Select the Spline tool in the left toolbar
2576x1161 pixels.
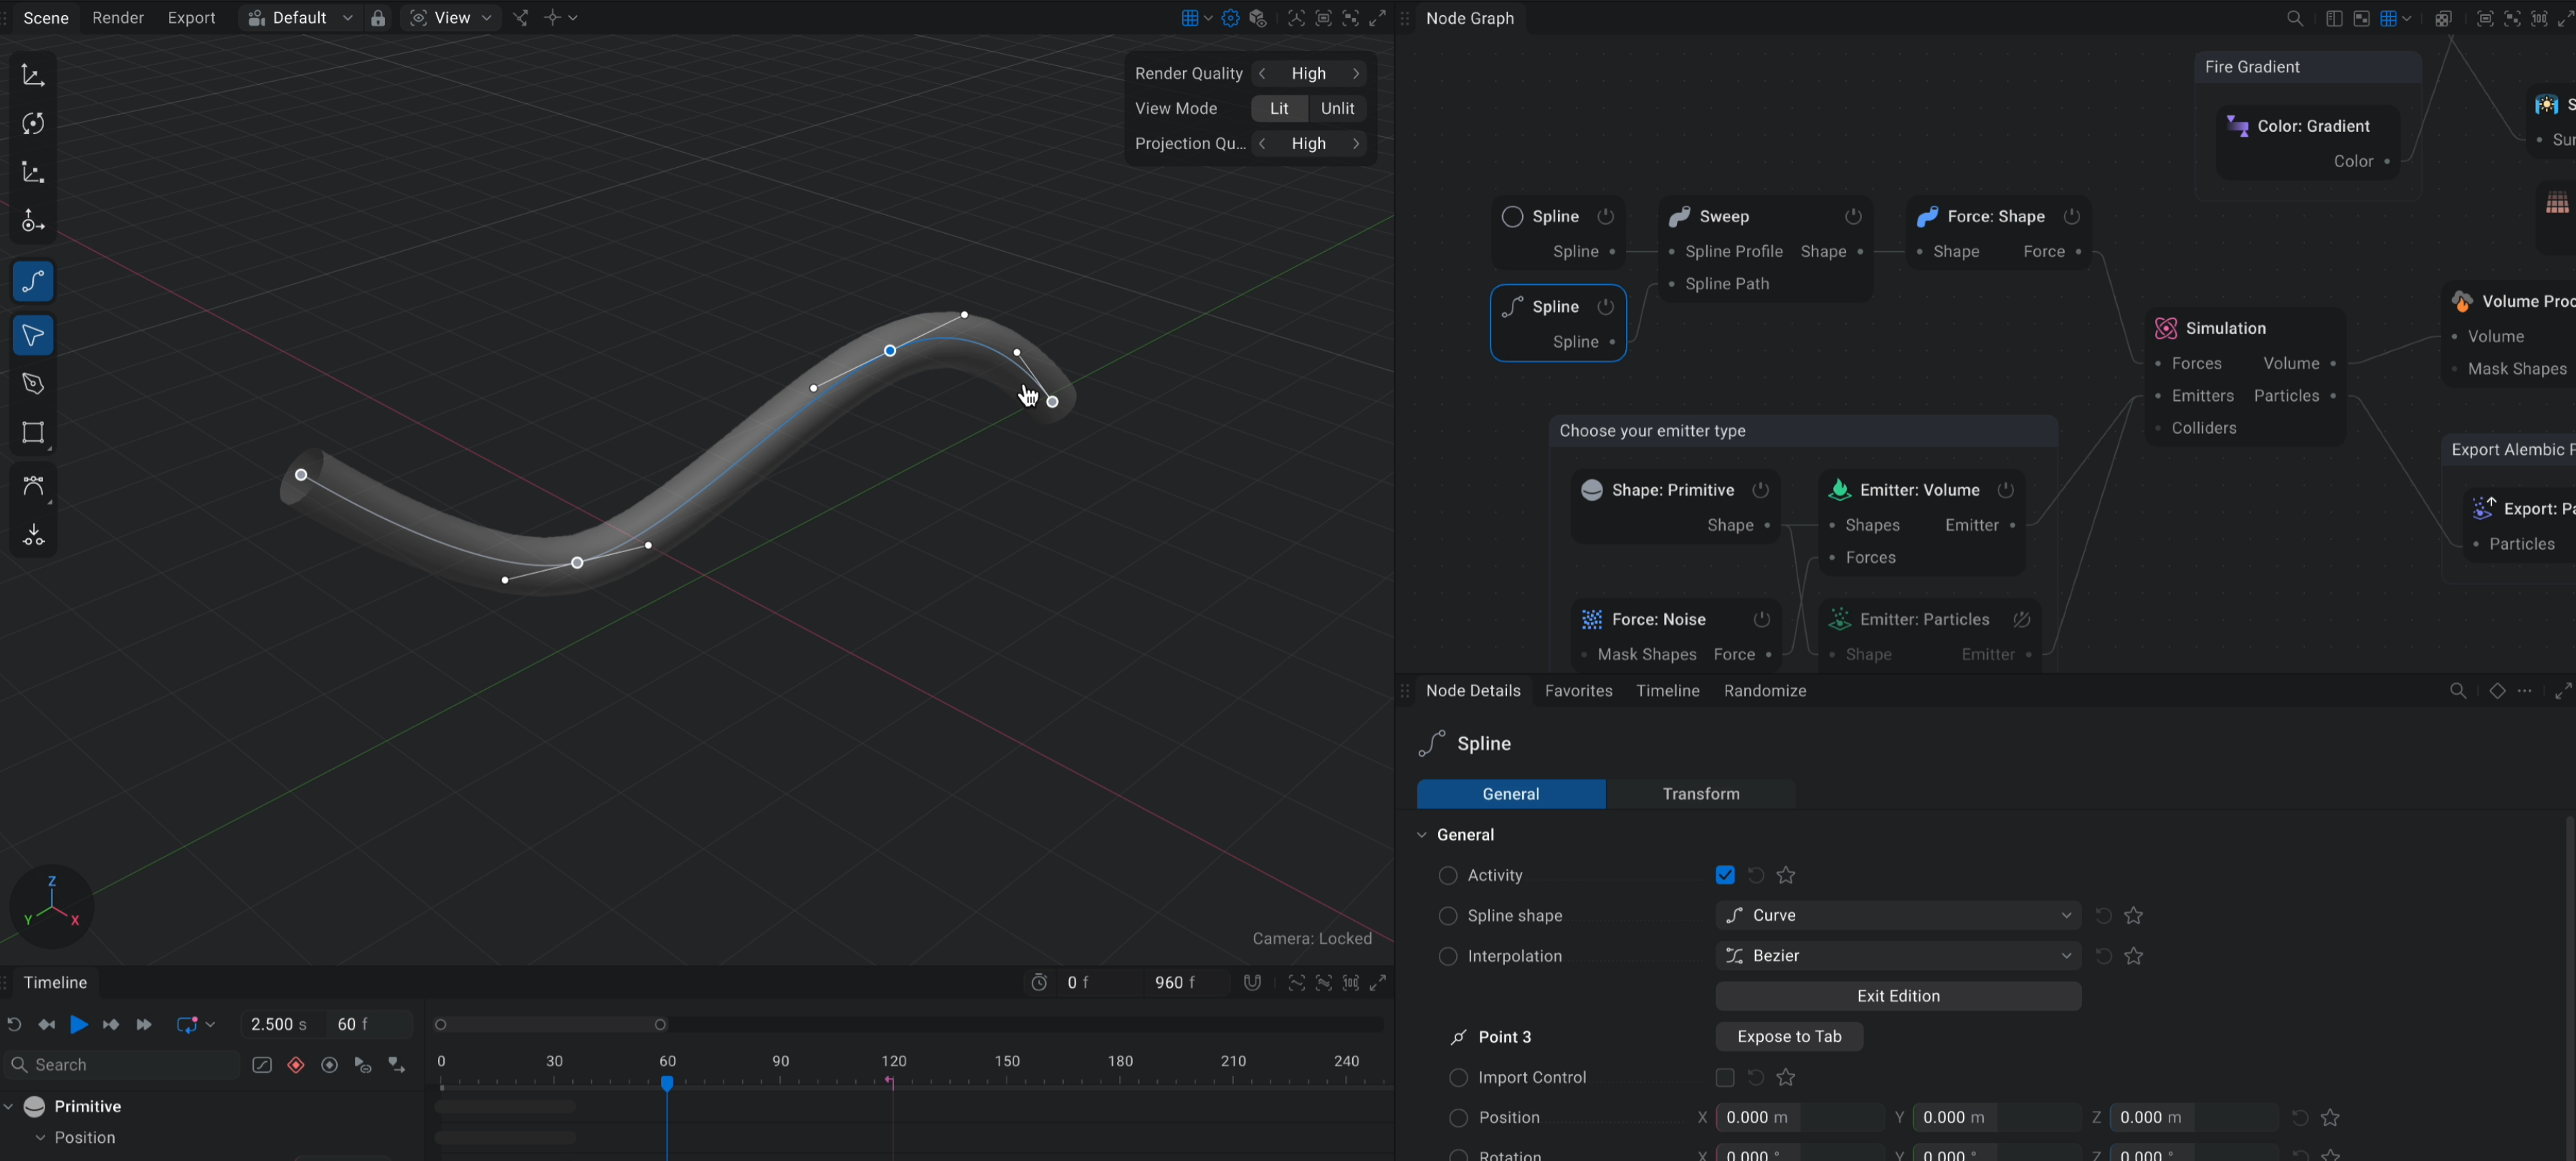(33, 281)
